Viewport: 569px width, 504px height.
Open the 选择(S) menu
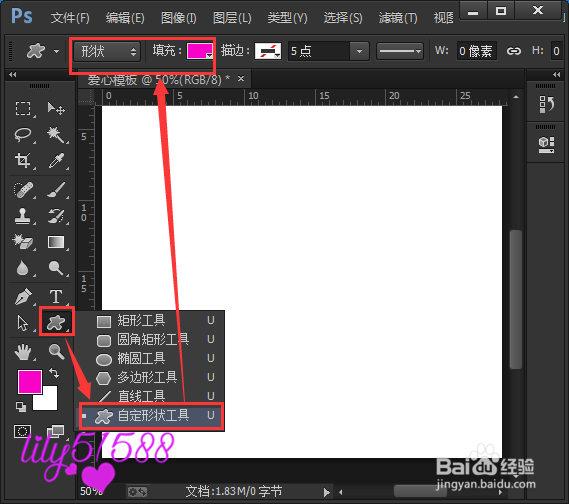tap(343, 17)
